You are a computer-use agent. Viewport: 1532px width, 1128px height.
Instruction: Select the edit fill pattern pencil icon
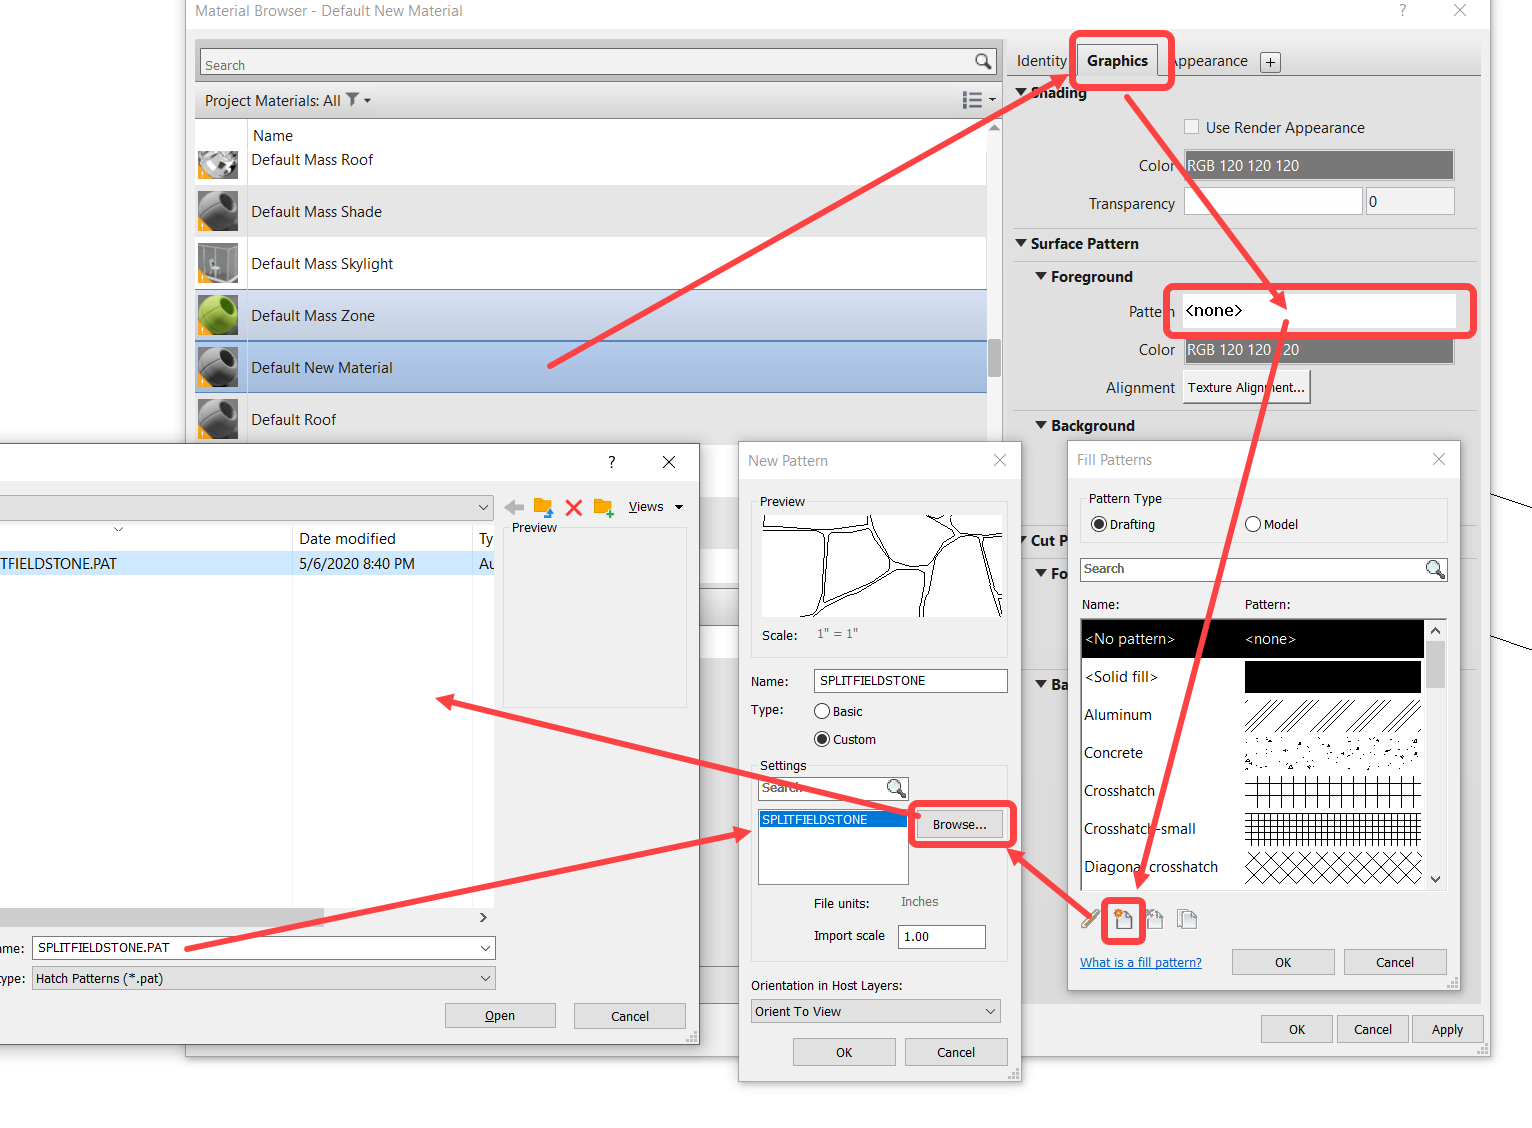click(1091, 920)
